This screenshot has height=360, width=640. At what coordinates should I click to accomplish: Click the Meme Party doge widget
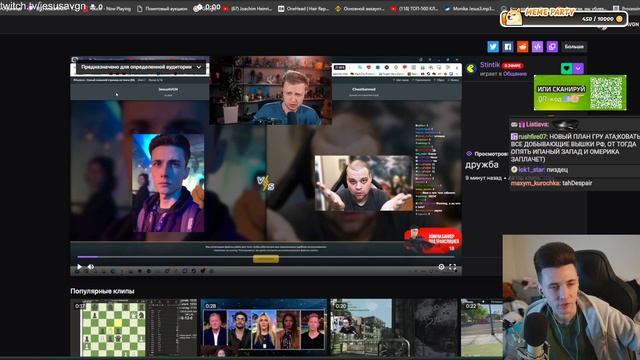(x=564, y=17)
